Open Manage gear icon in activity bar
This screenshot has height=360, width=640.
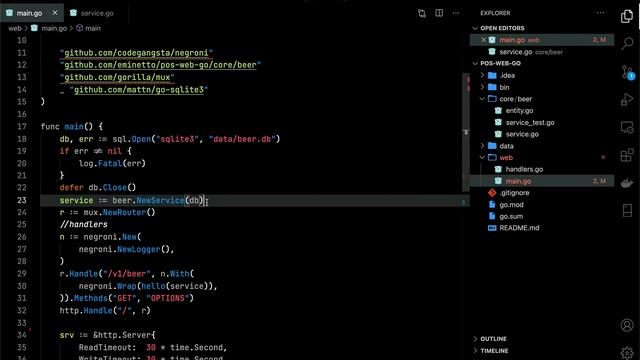[x=627, y=352]
